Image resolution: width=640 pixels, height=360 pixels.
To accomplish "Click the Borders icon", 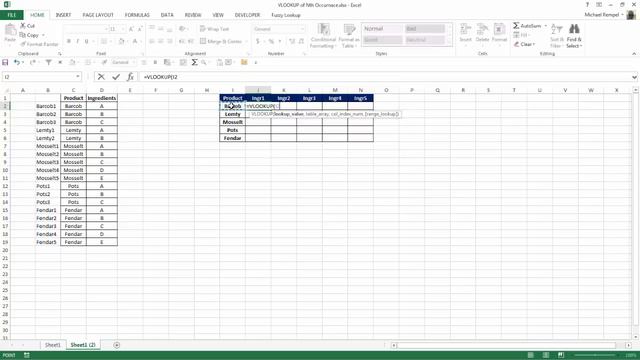I will (x=104, y=41).
